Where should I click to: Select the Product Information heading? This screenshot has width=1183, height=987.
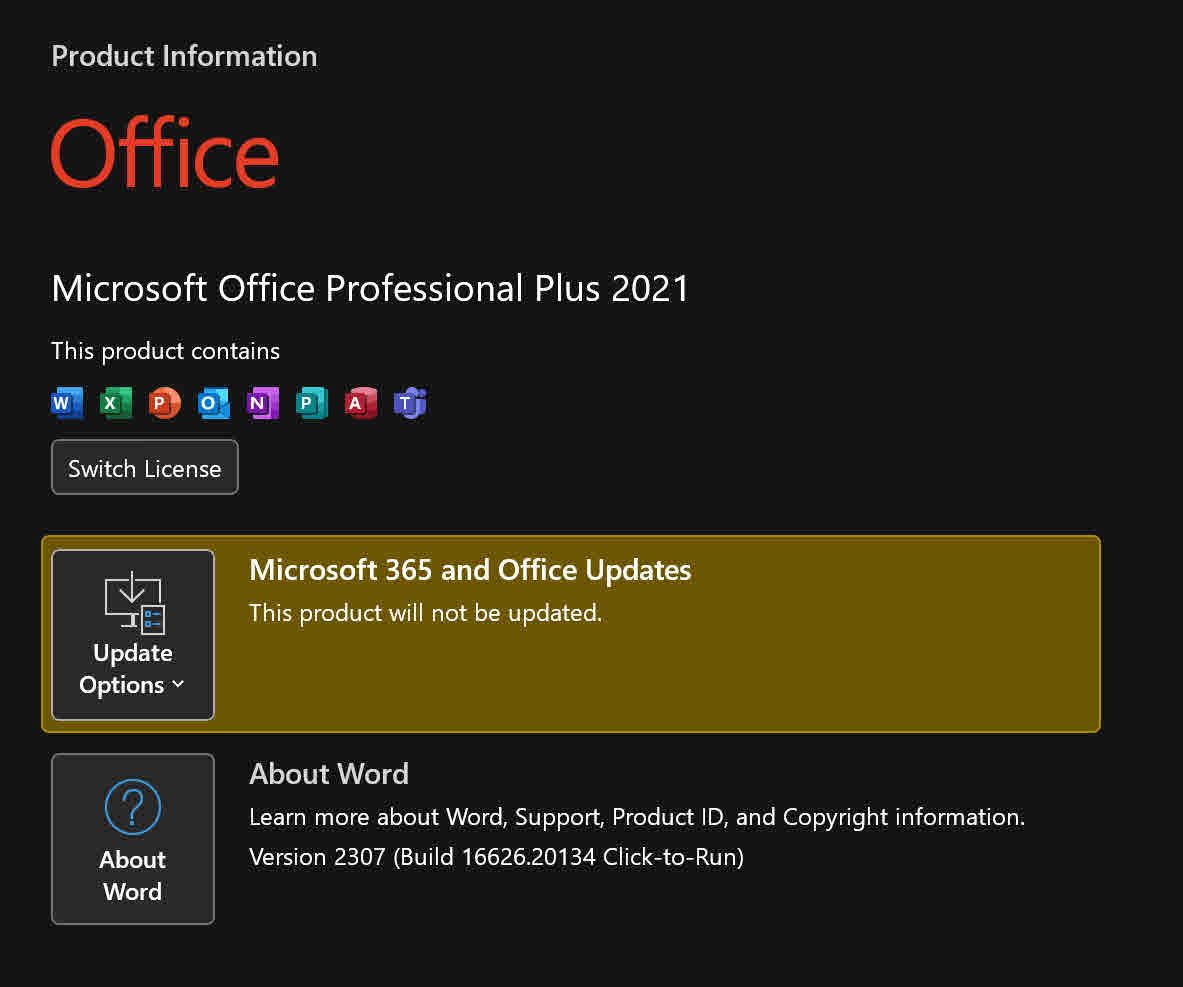tap(184, 57)
